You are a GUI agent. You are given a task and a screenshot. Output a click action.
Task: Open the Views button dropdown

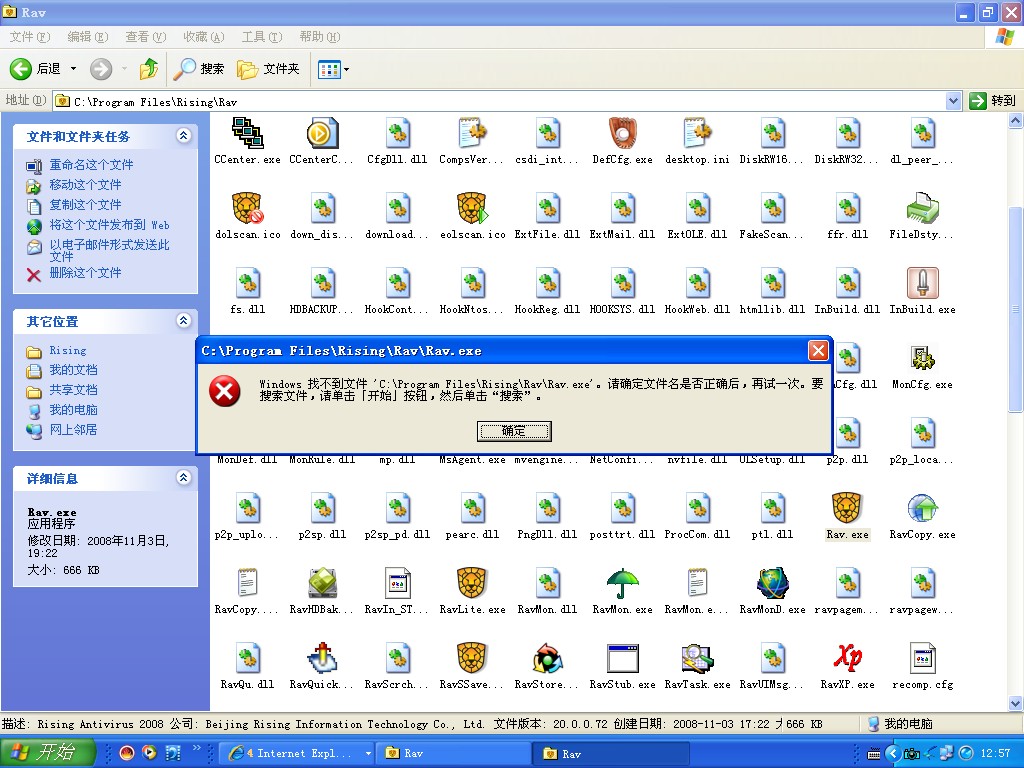346,69
